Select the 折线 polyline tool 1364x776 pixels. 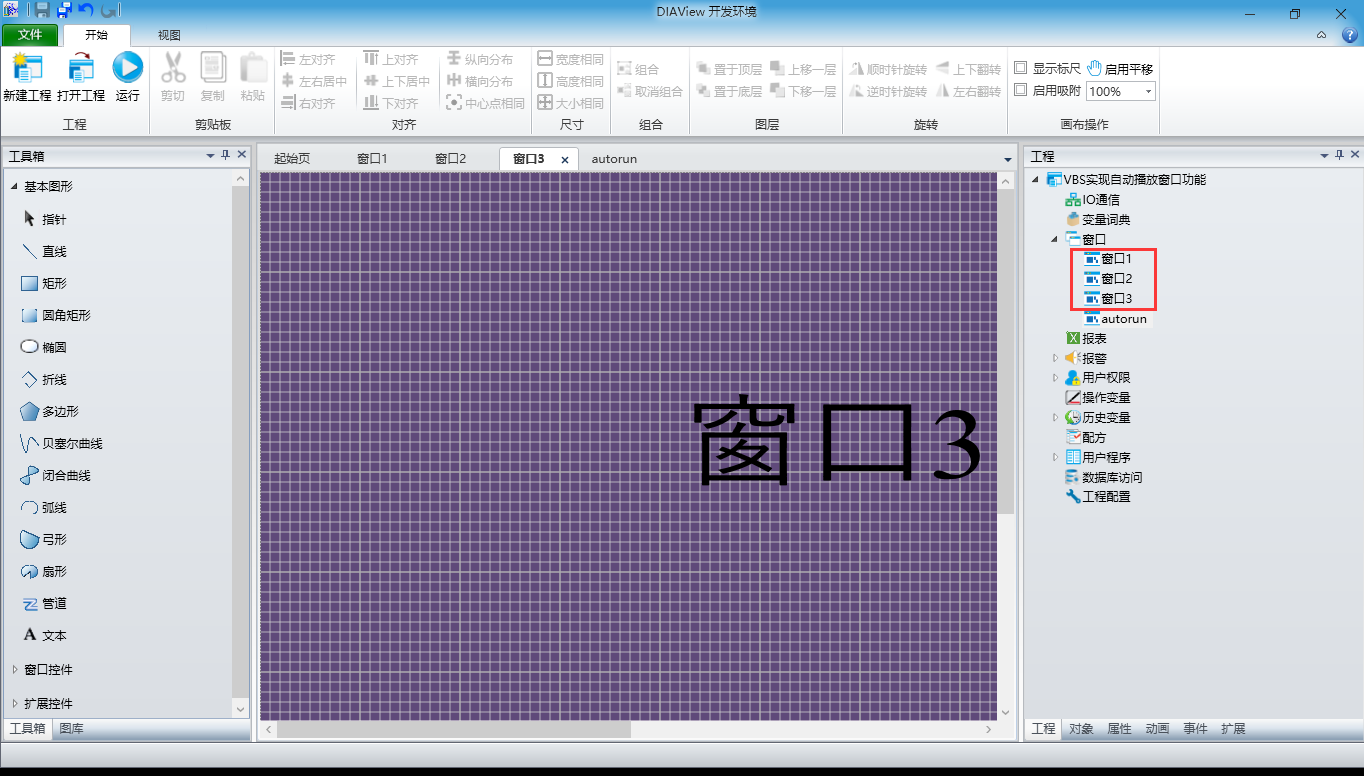[x=44, y=379]
